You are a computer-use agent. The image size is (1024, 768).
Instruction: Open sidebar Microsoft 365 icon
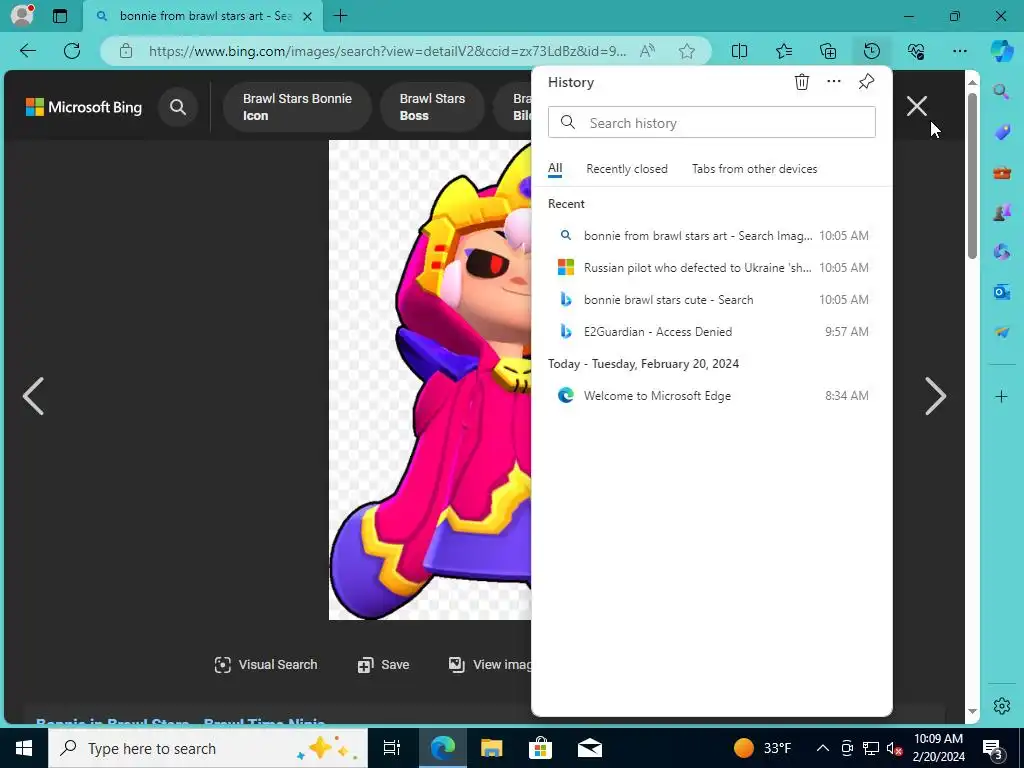[1002, 252]
